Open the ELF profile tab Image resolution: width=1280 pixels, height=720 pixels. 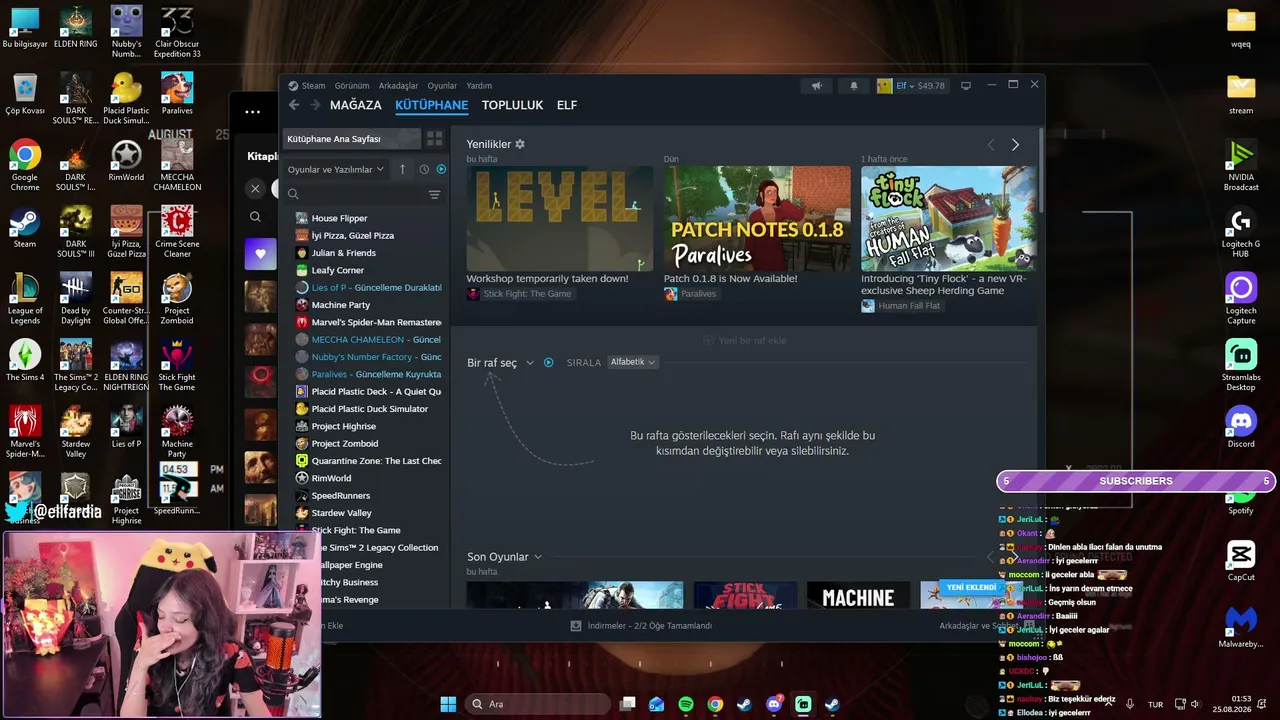[567, 105]
